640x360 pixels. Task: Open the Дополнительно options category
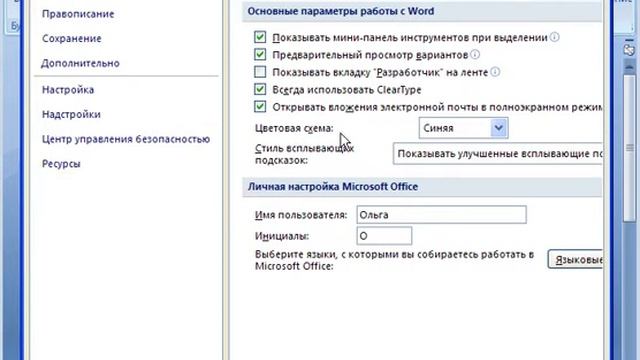pos(80,63)
